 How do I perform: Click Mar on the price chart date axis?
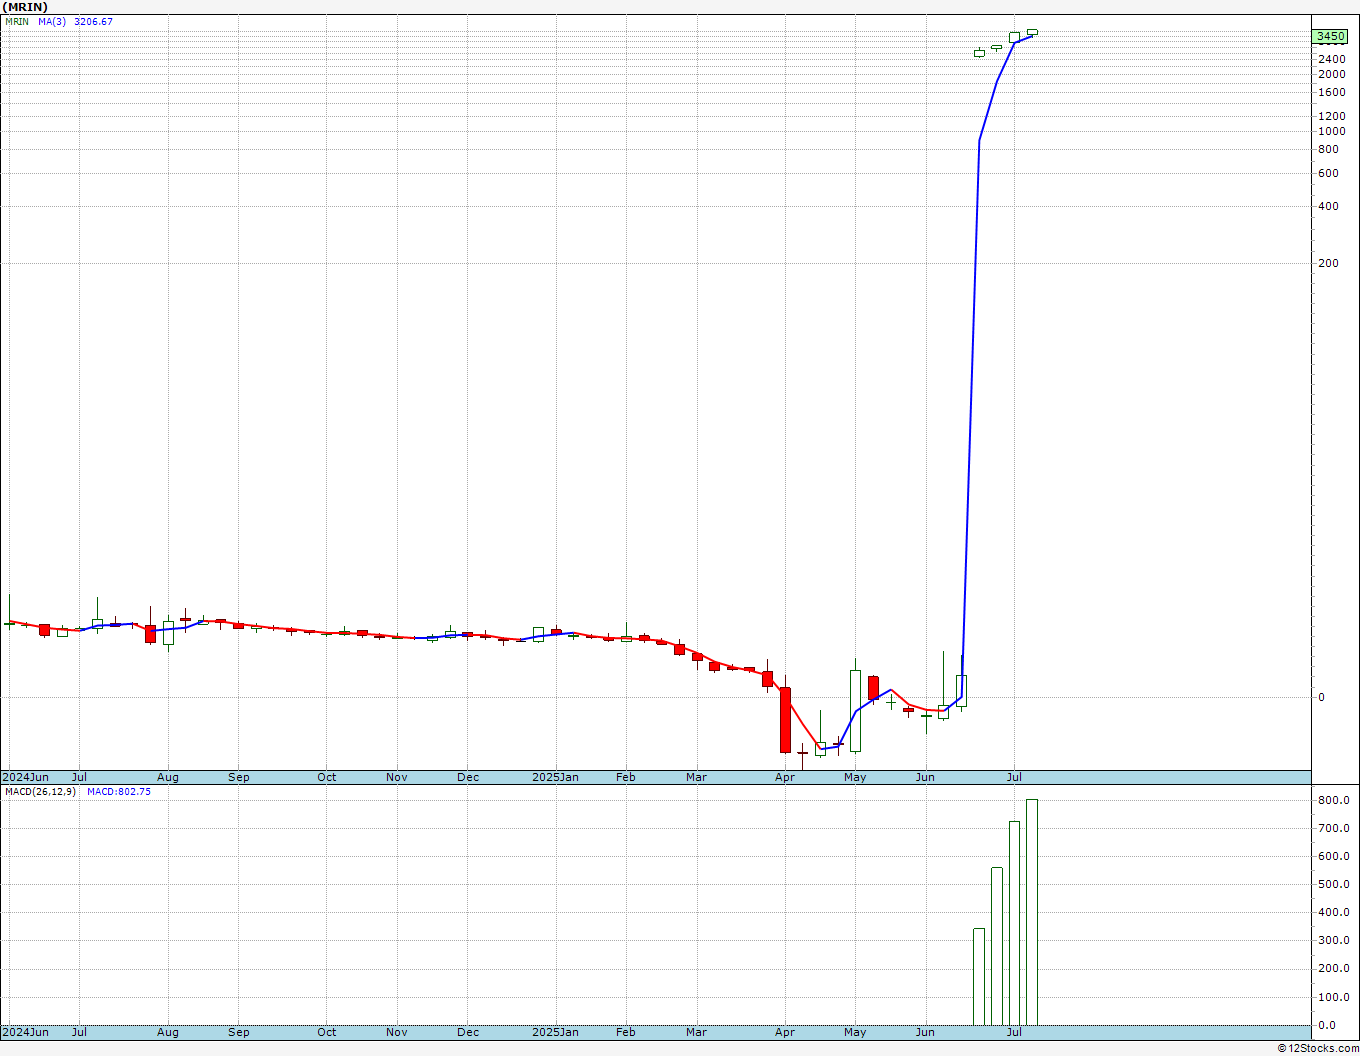pos(697,777)
